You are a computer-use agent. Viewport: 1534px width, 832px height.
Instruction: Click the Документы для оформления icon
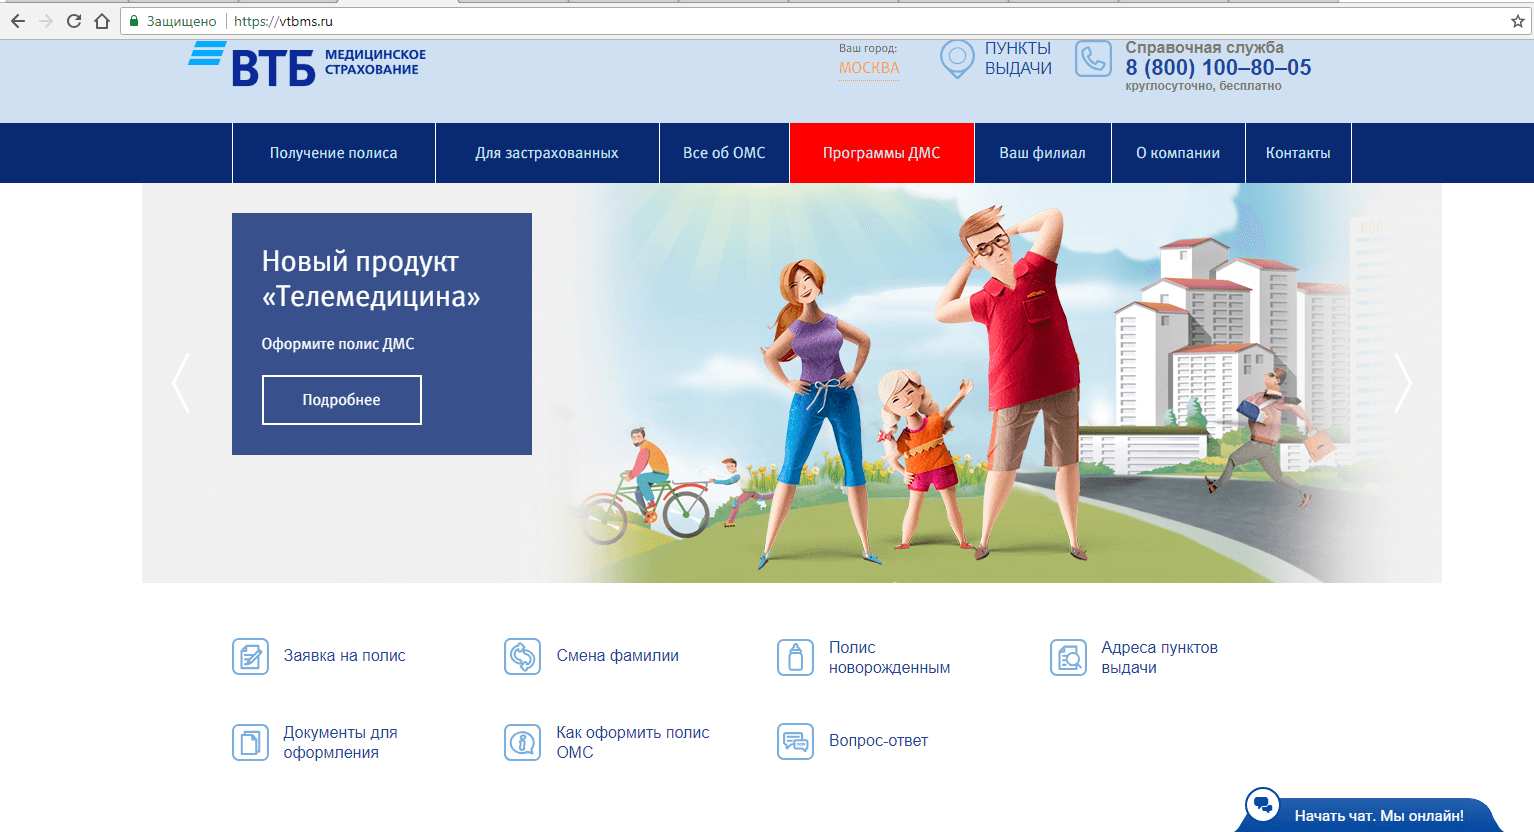pos(250,742)
